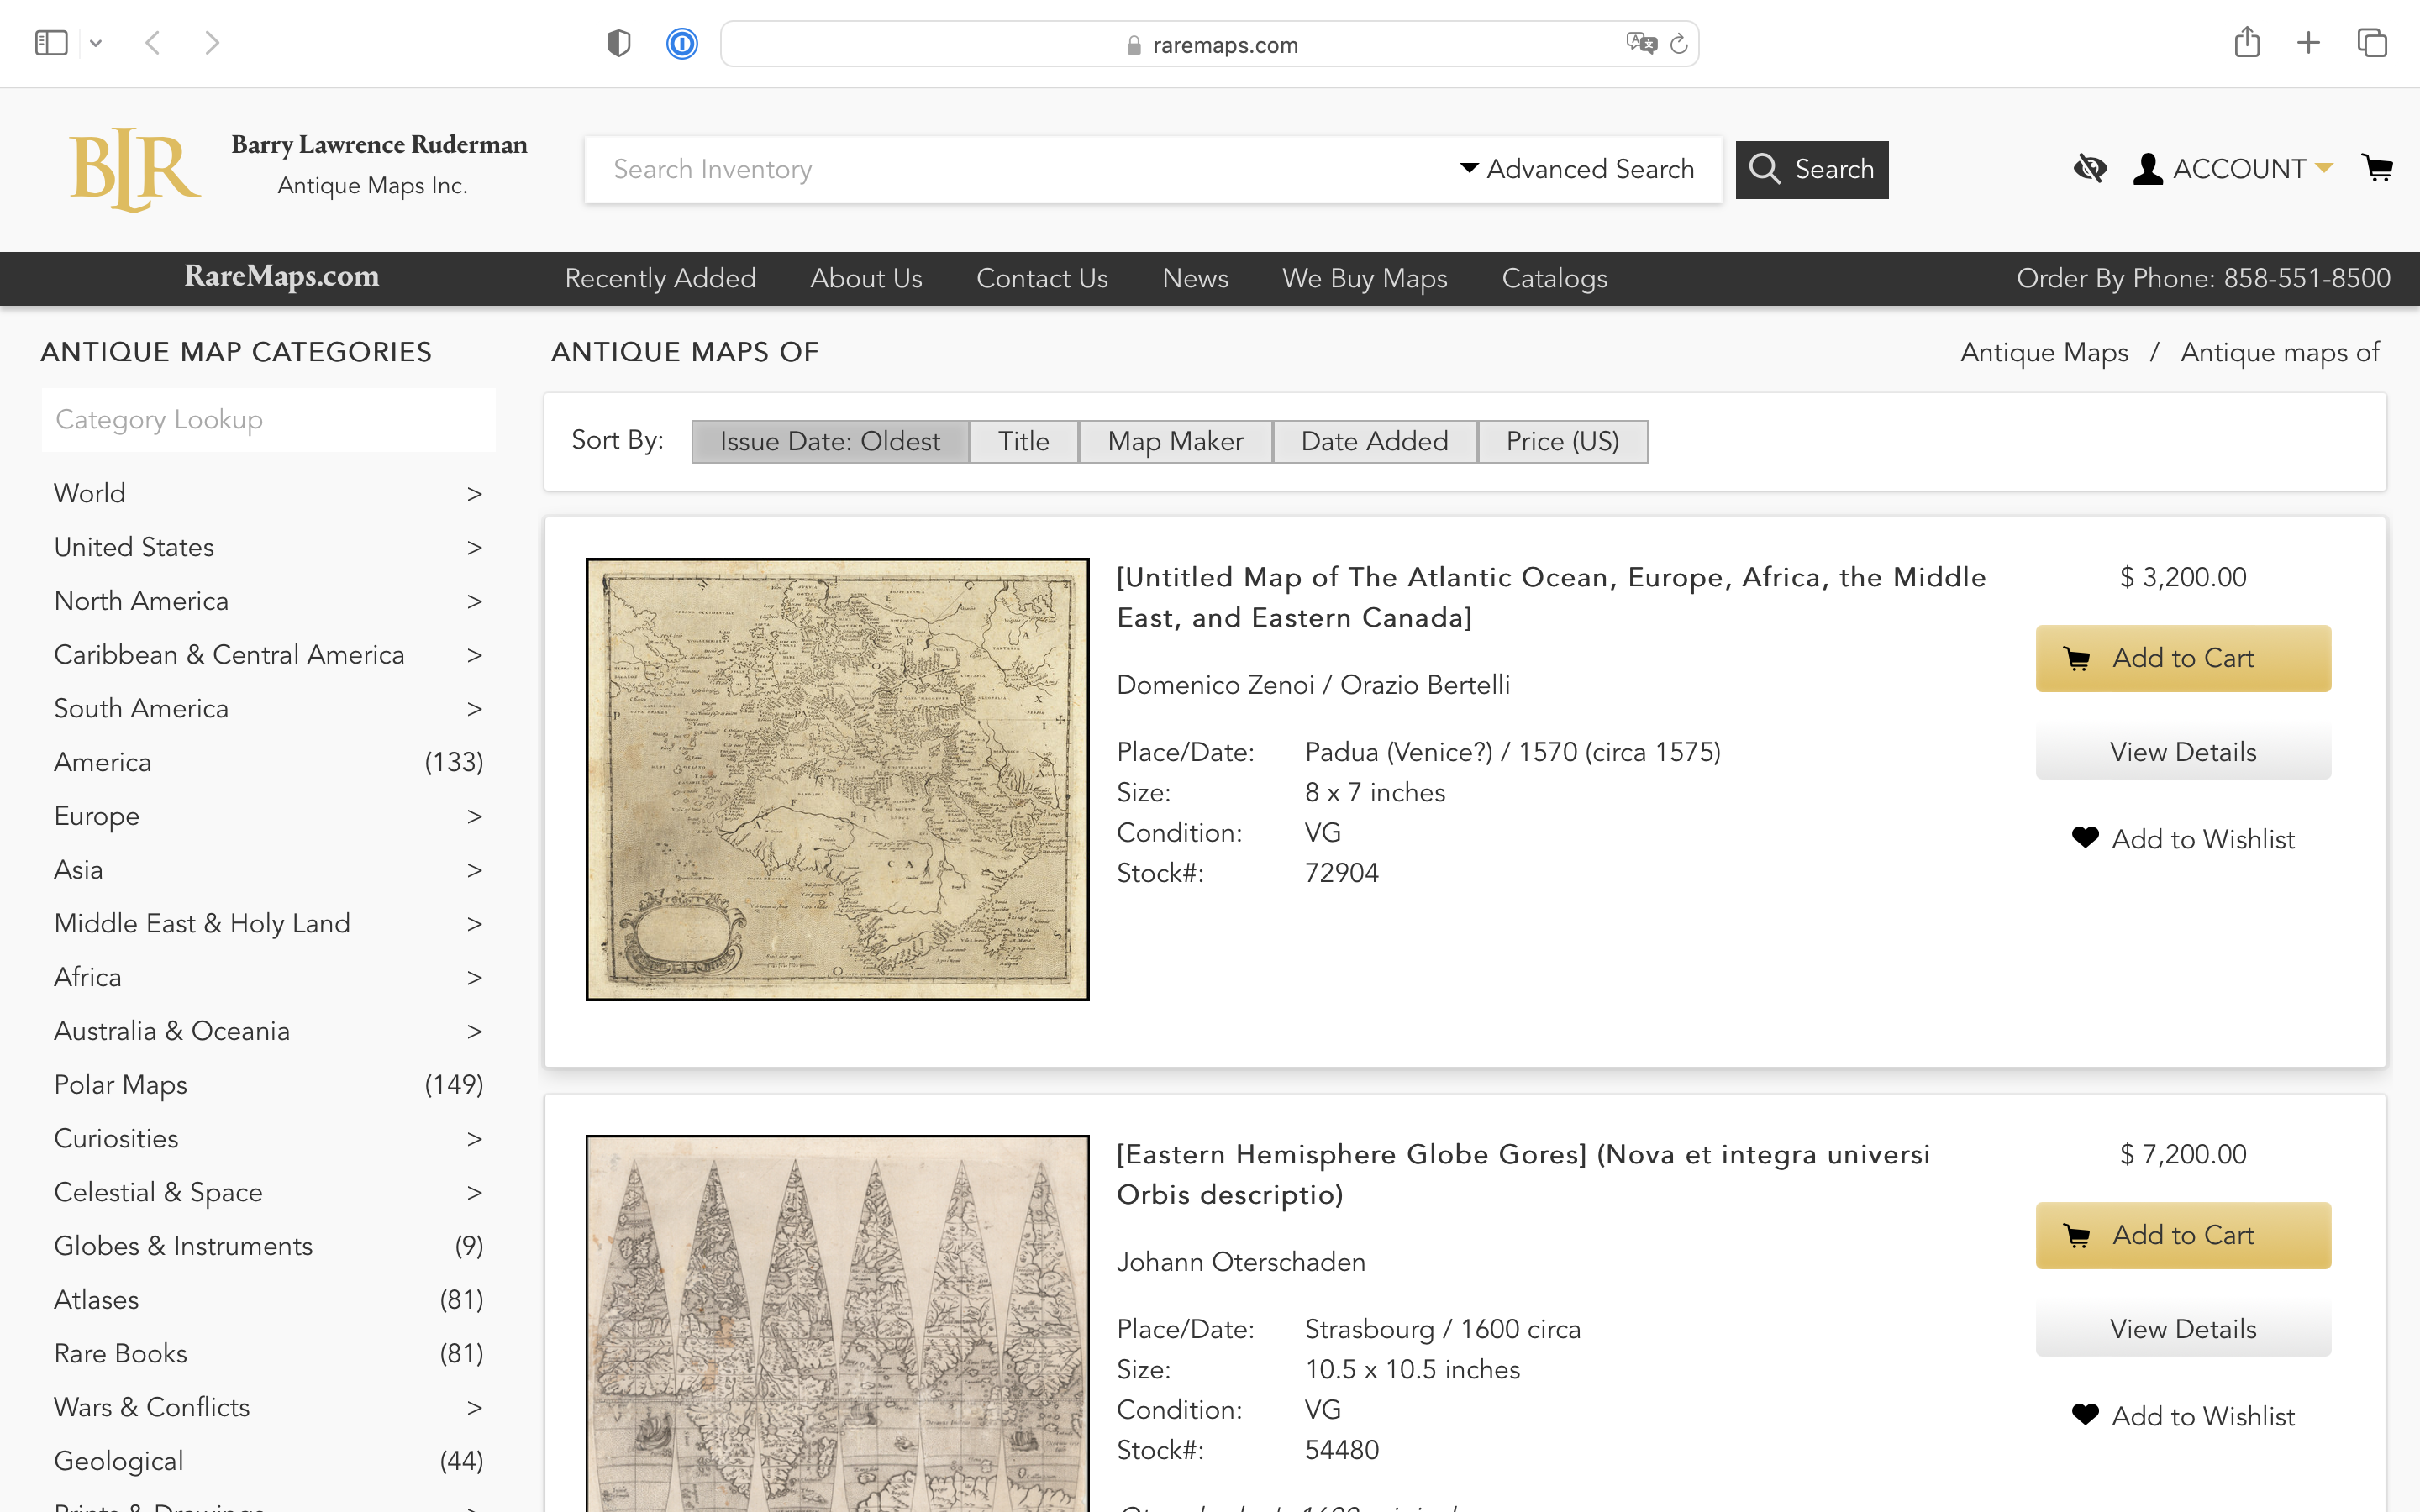This screenshot has width=2420, height=1512.
Task: Expand the World category
Action: 268,493
